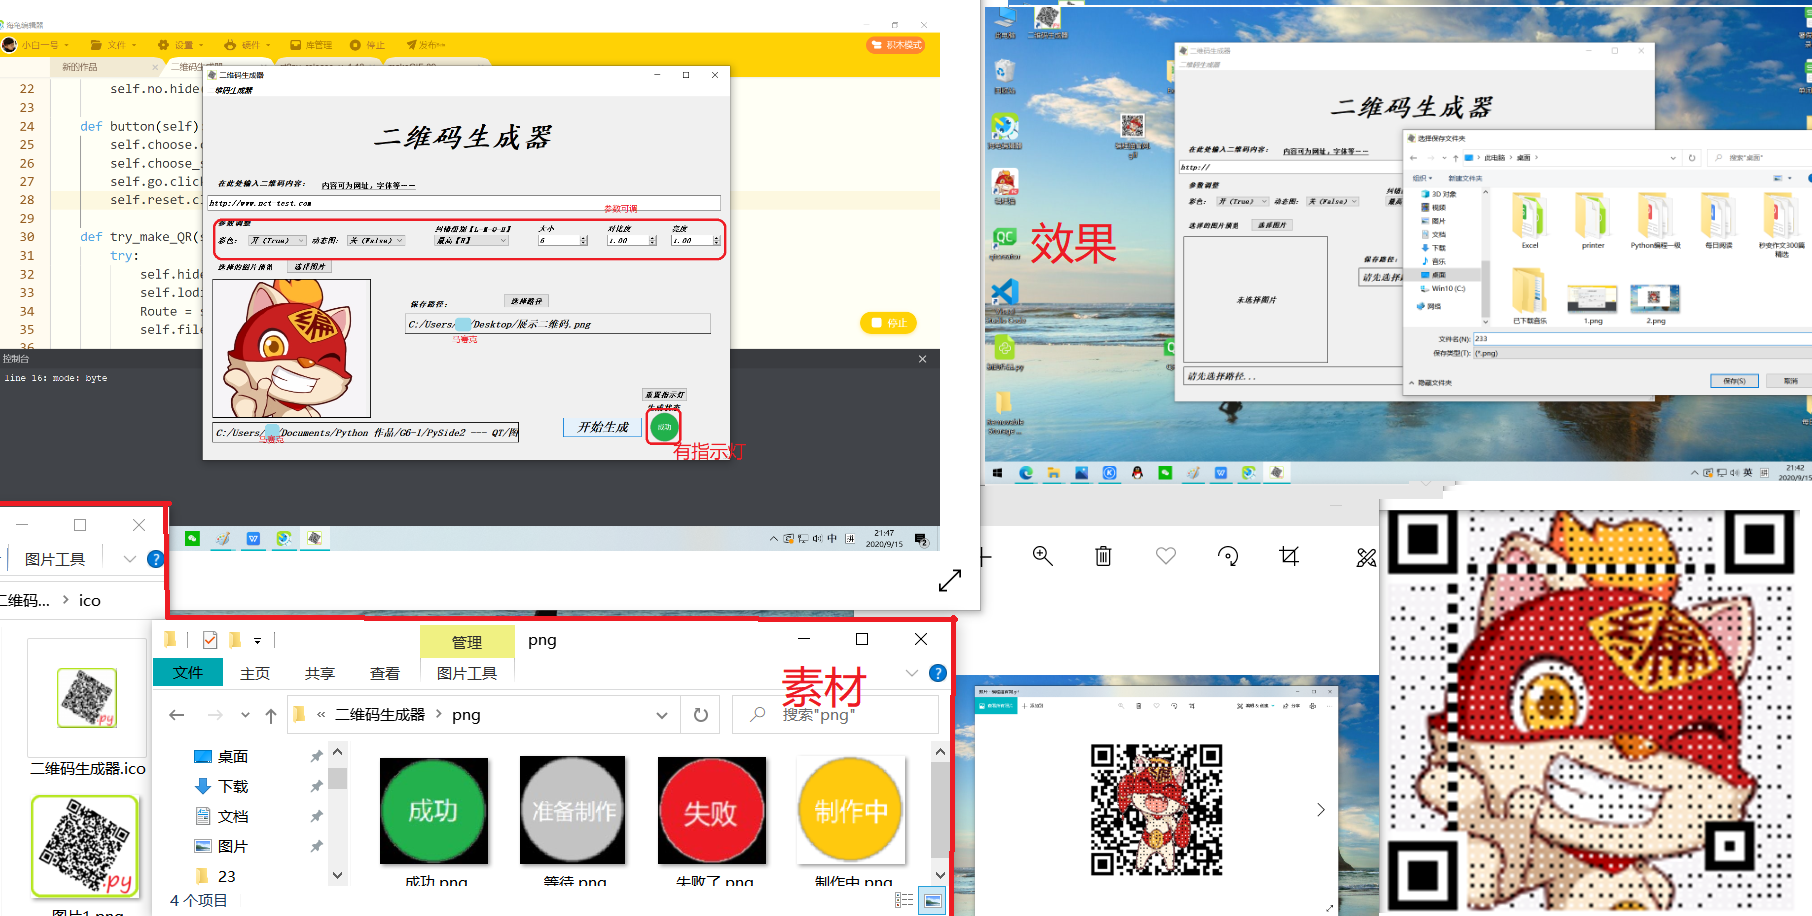Select the yellow 制作中 thumbnail

tap(851, 810)
